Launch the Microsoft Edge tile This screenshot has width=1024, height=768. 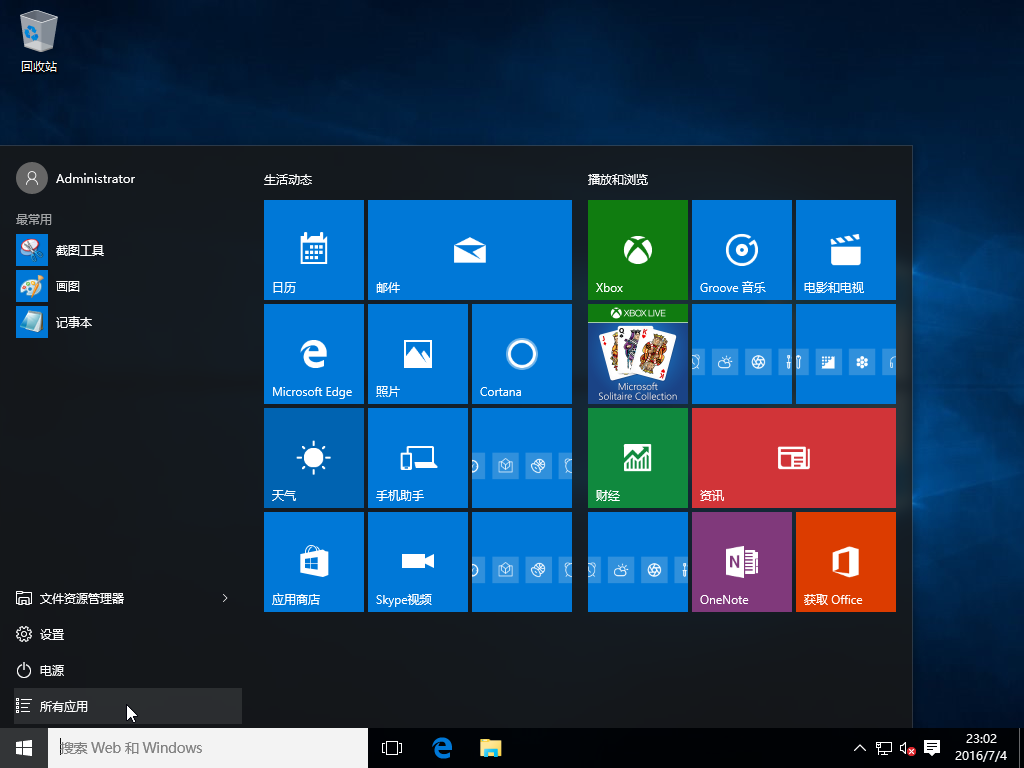pos(313,354)
